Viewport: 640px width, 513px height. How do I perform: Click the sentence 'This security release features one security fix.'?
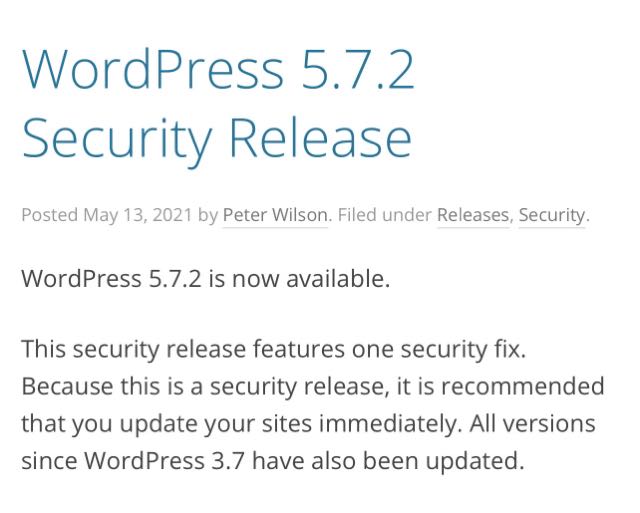click(x=273, y=350)
